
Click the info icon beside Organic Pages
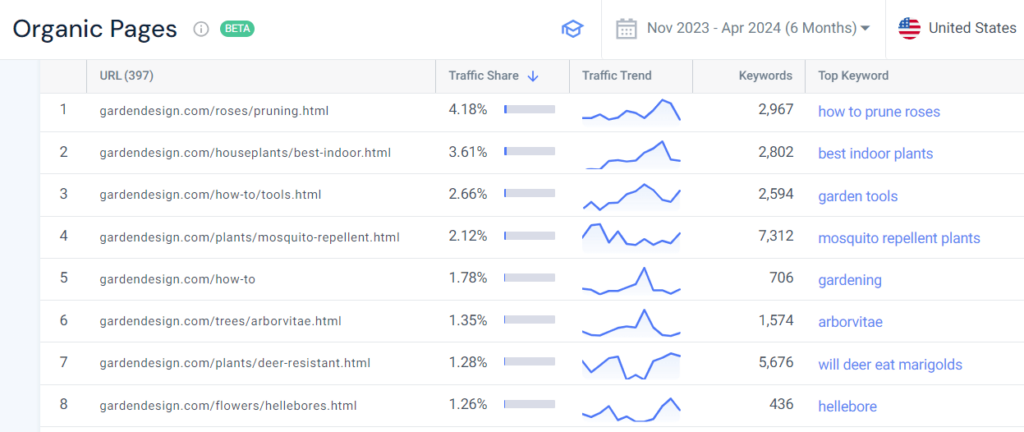point(200,29)
